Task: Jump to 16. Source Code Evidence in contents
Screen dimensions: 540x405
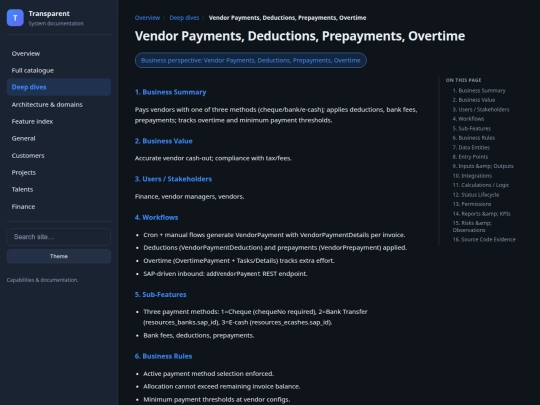Action: [484, 239]
